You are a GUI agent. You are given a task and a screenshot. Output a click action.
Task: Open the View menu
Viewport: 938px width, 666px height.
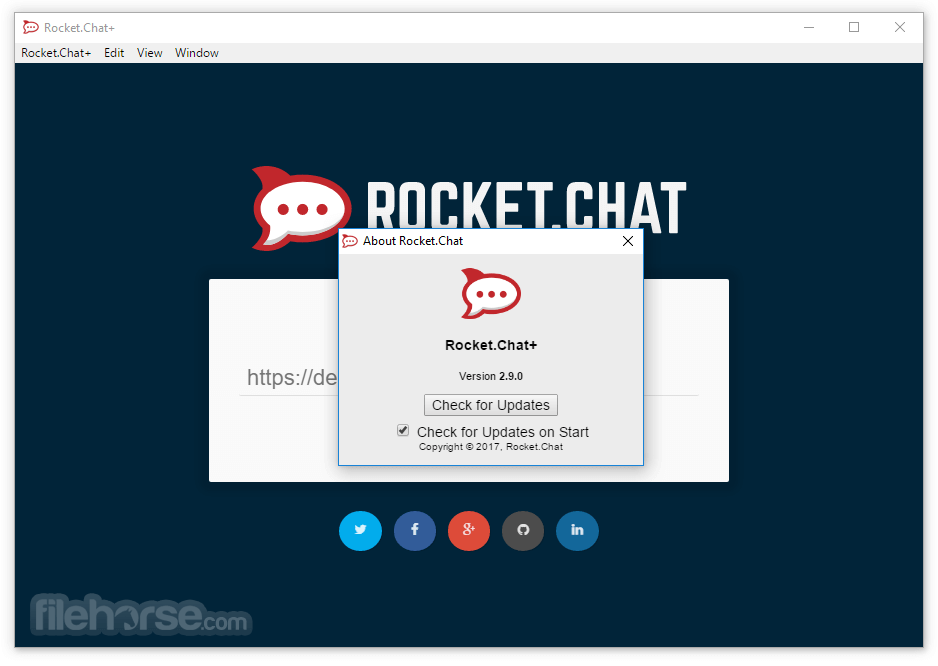tap(150, 53)
